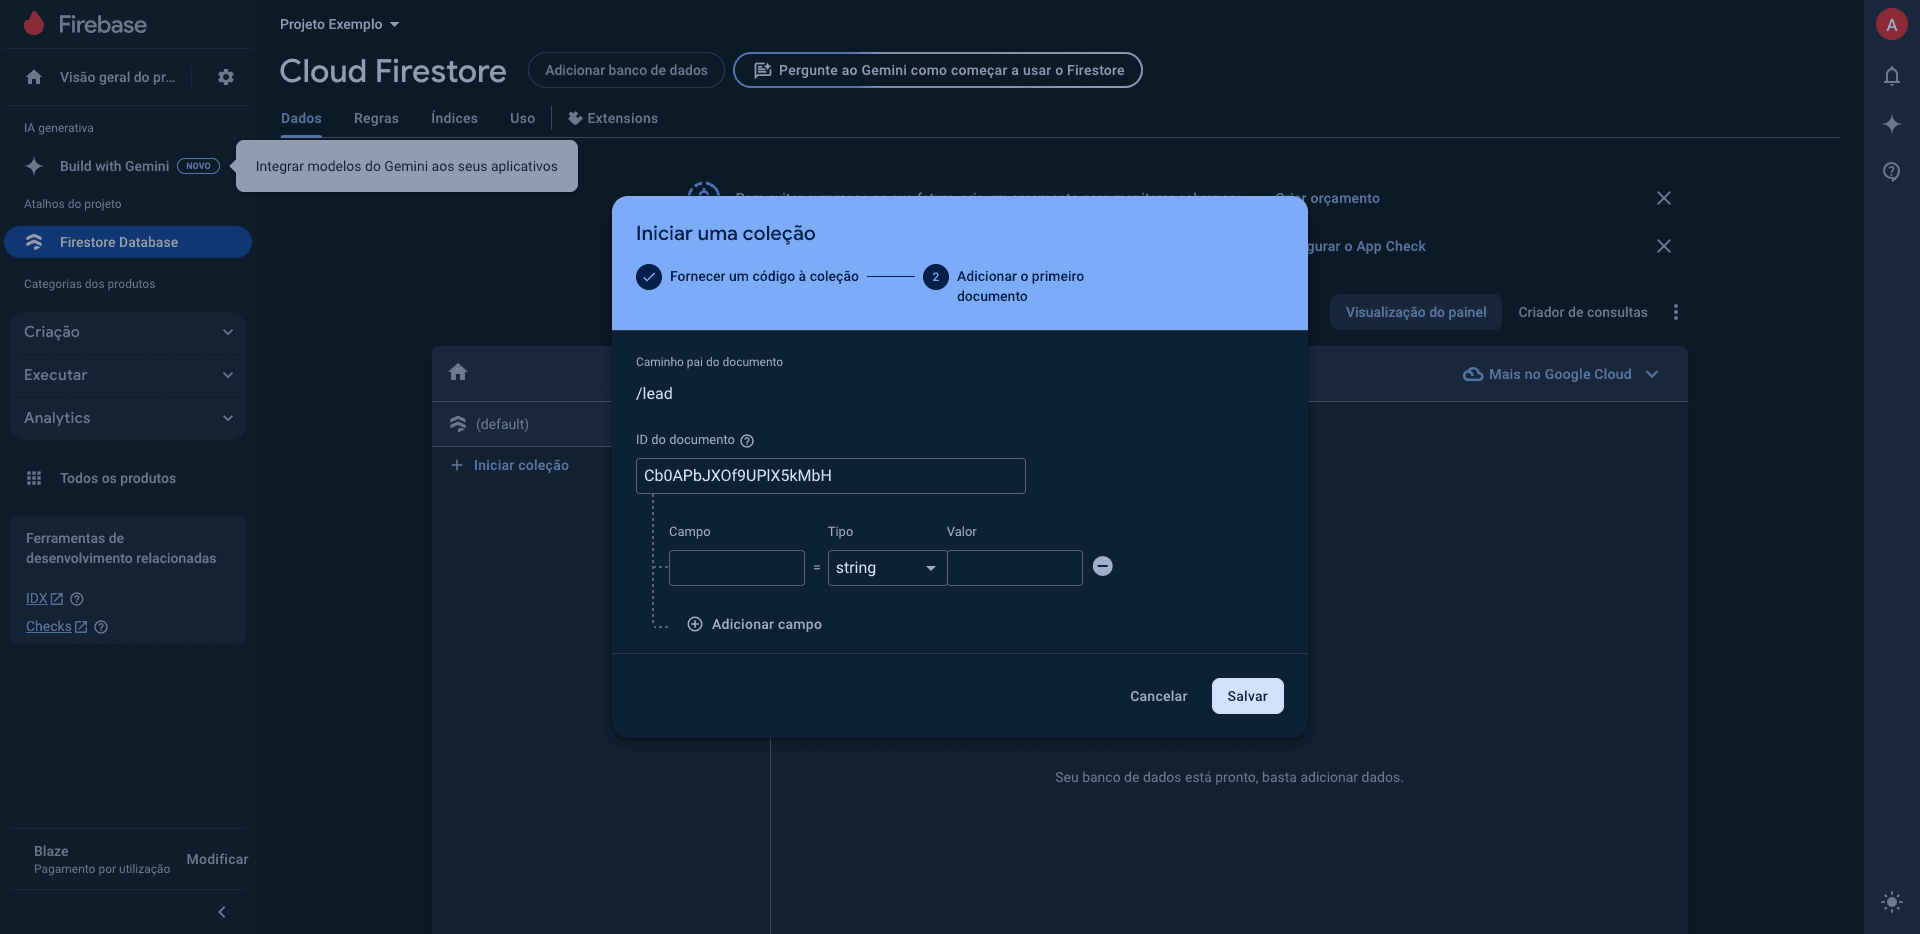1920x934 pixels.
Task: Dismiss App Check banner with X
Action: (1664, 246)
